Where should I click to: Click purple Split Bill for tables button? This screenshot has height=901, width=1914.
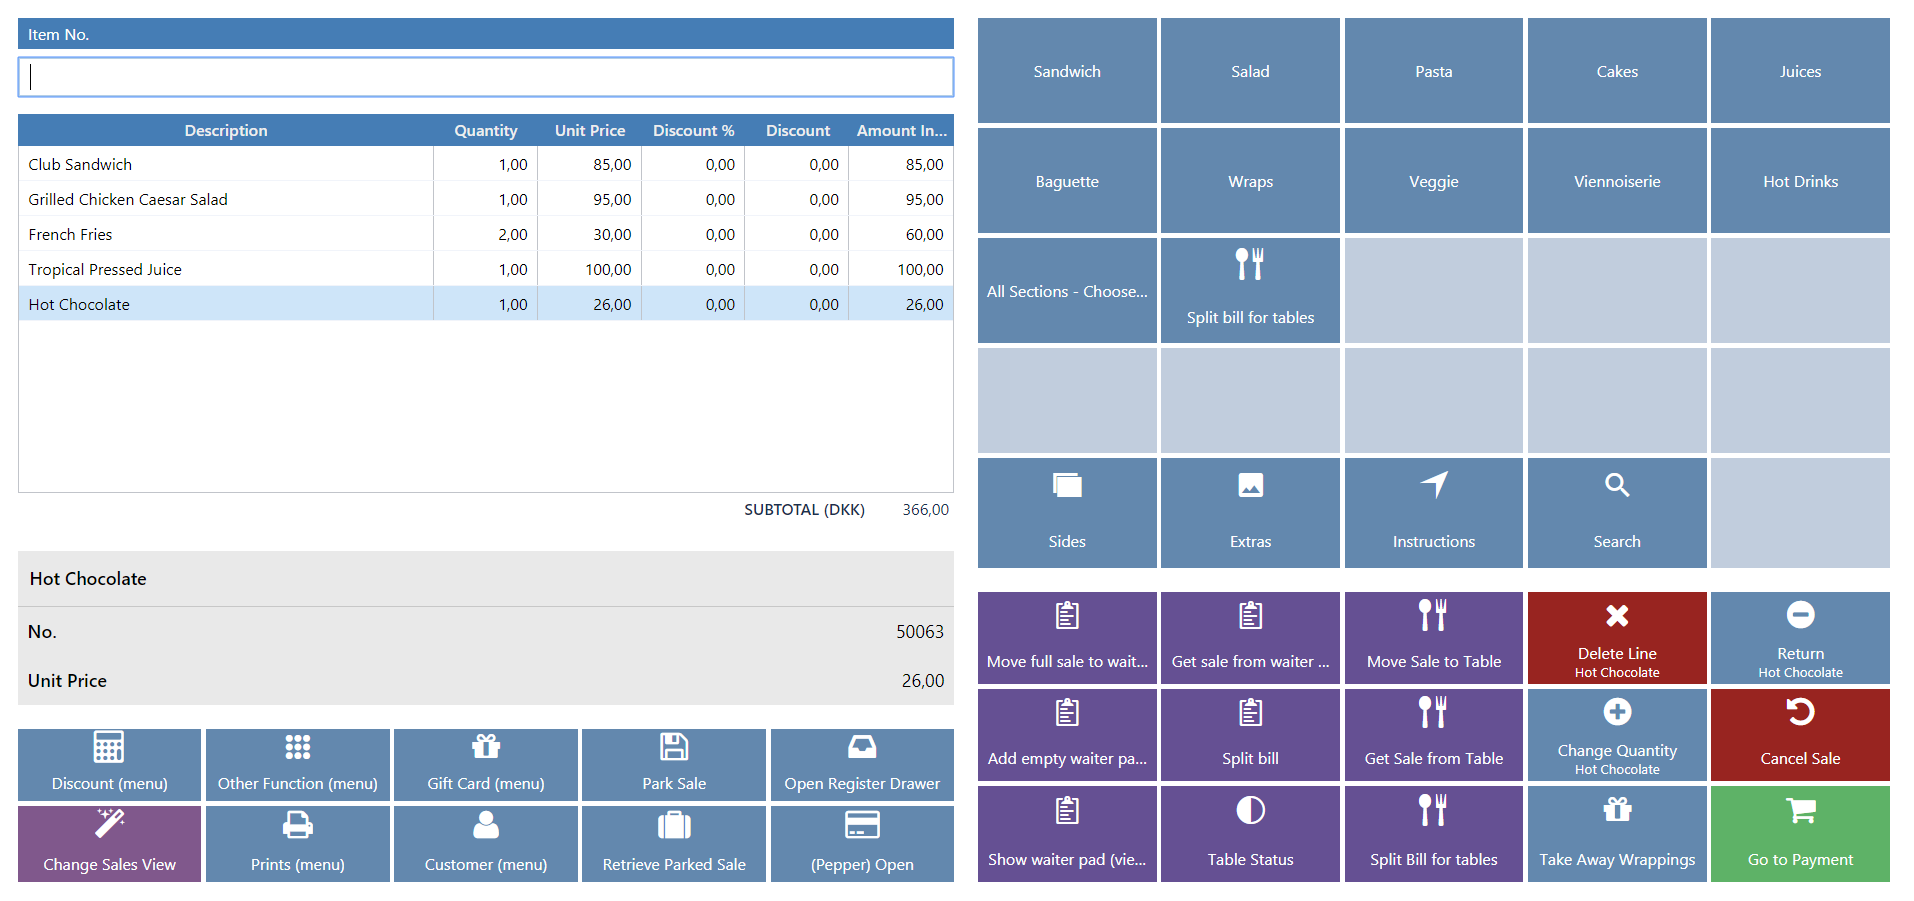(x=1434, y=834)
